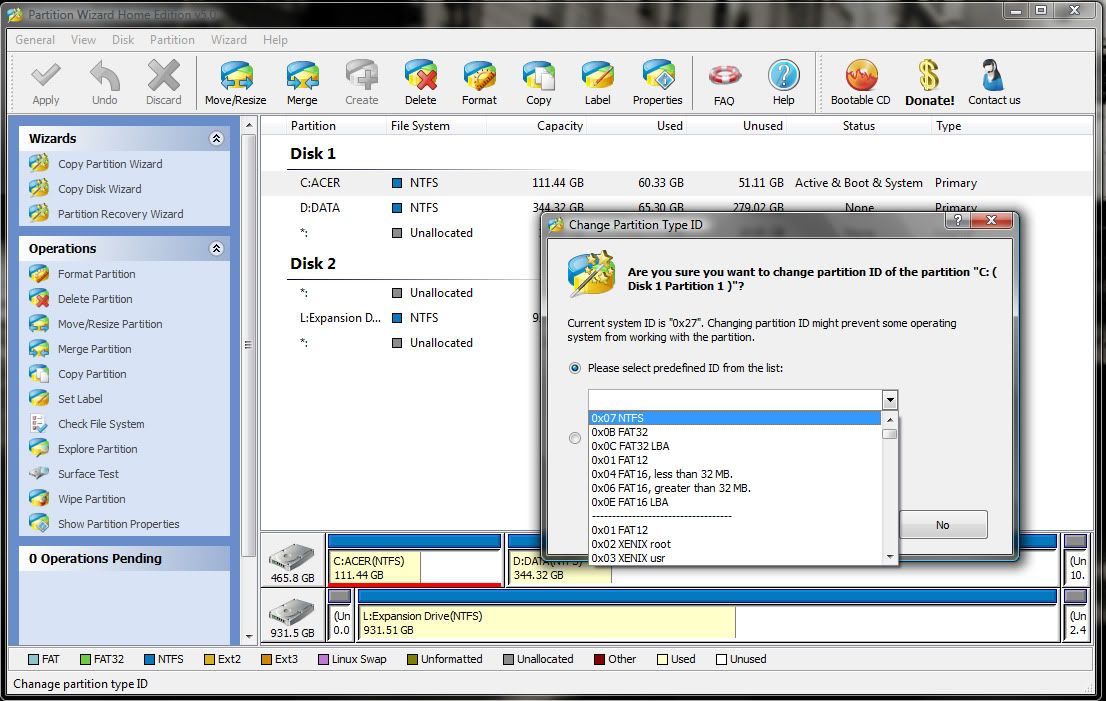1106x701 pixels.
Task: Choose Set Label in Operations panel
Action: coord(80,398)
